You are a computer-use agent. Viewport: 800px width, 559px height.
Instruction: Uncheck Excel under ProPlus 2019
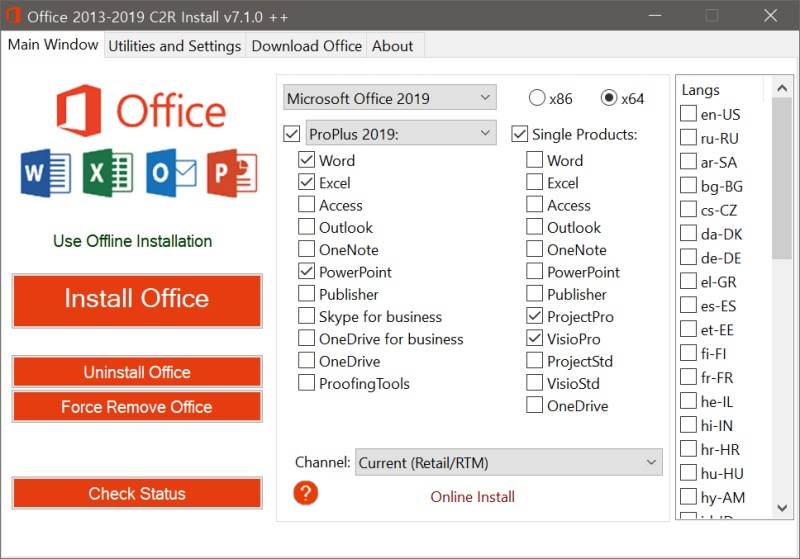tap(306, 182)
